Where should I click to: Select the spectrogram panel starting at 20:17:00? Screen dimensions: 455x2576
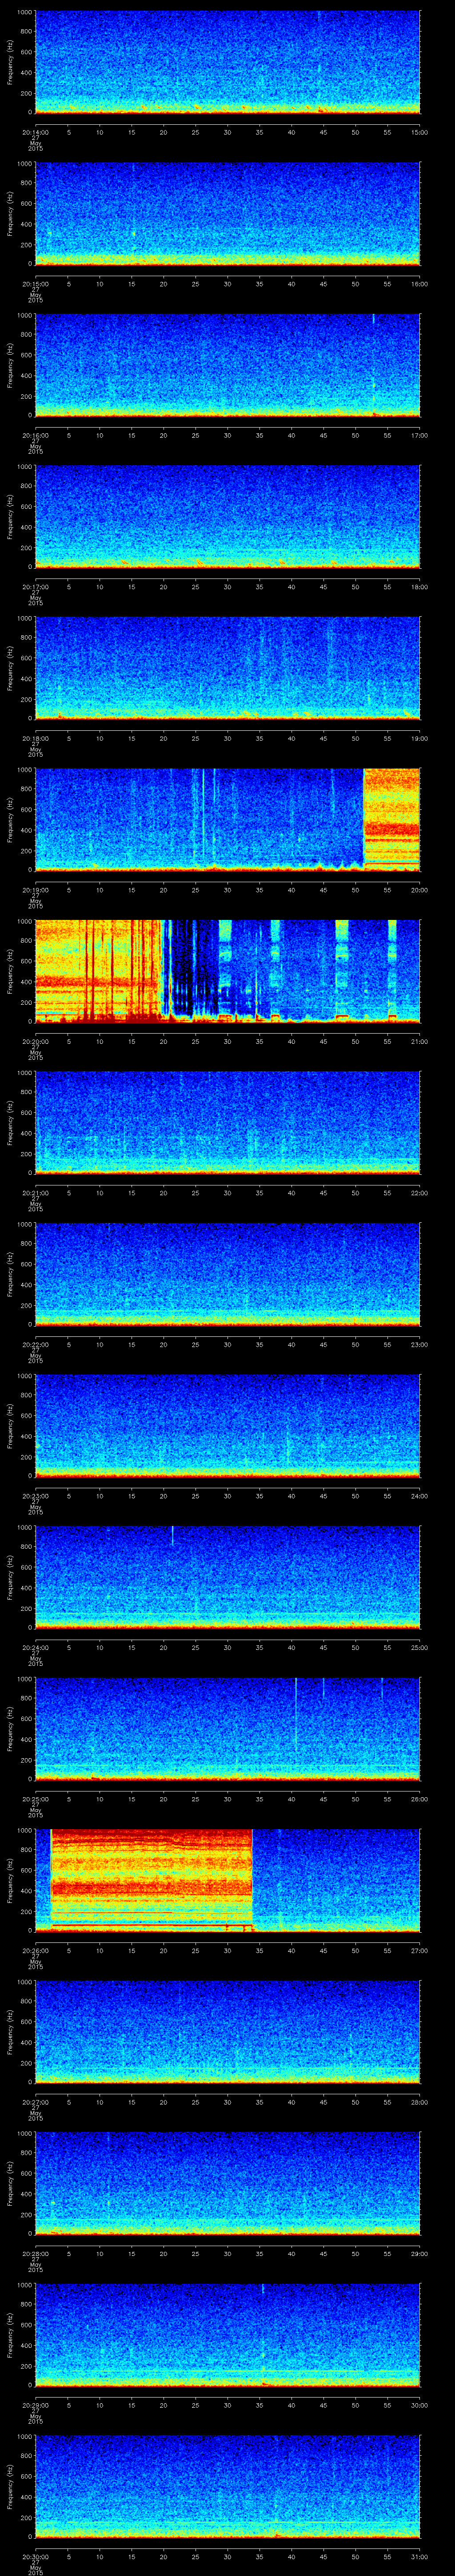227,517
